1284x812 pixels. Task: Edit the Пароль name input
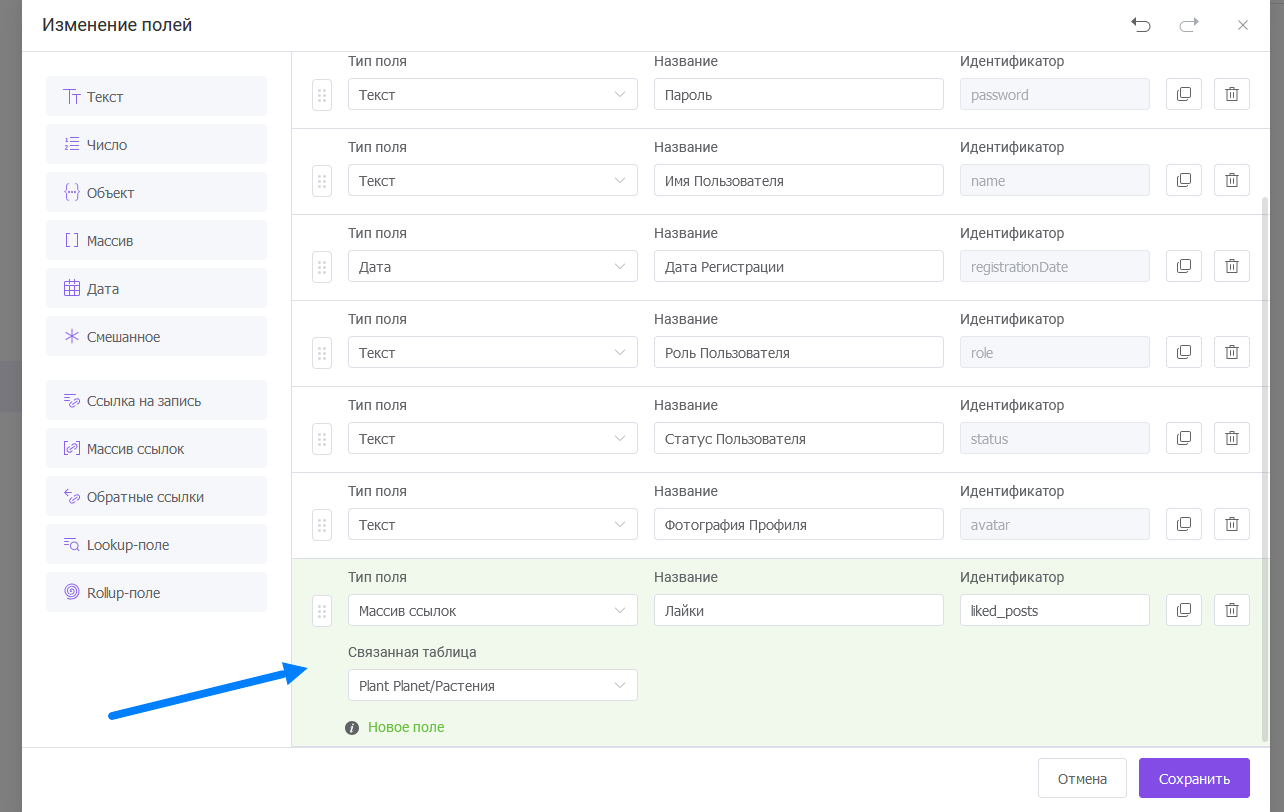click(799, 95)
